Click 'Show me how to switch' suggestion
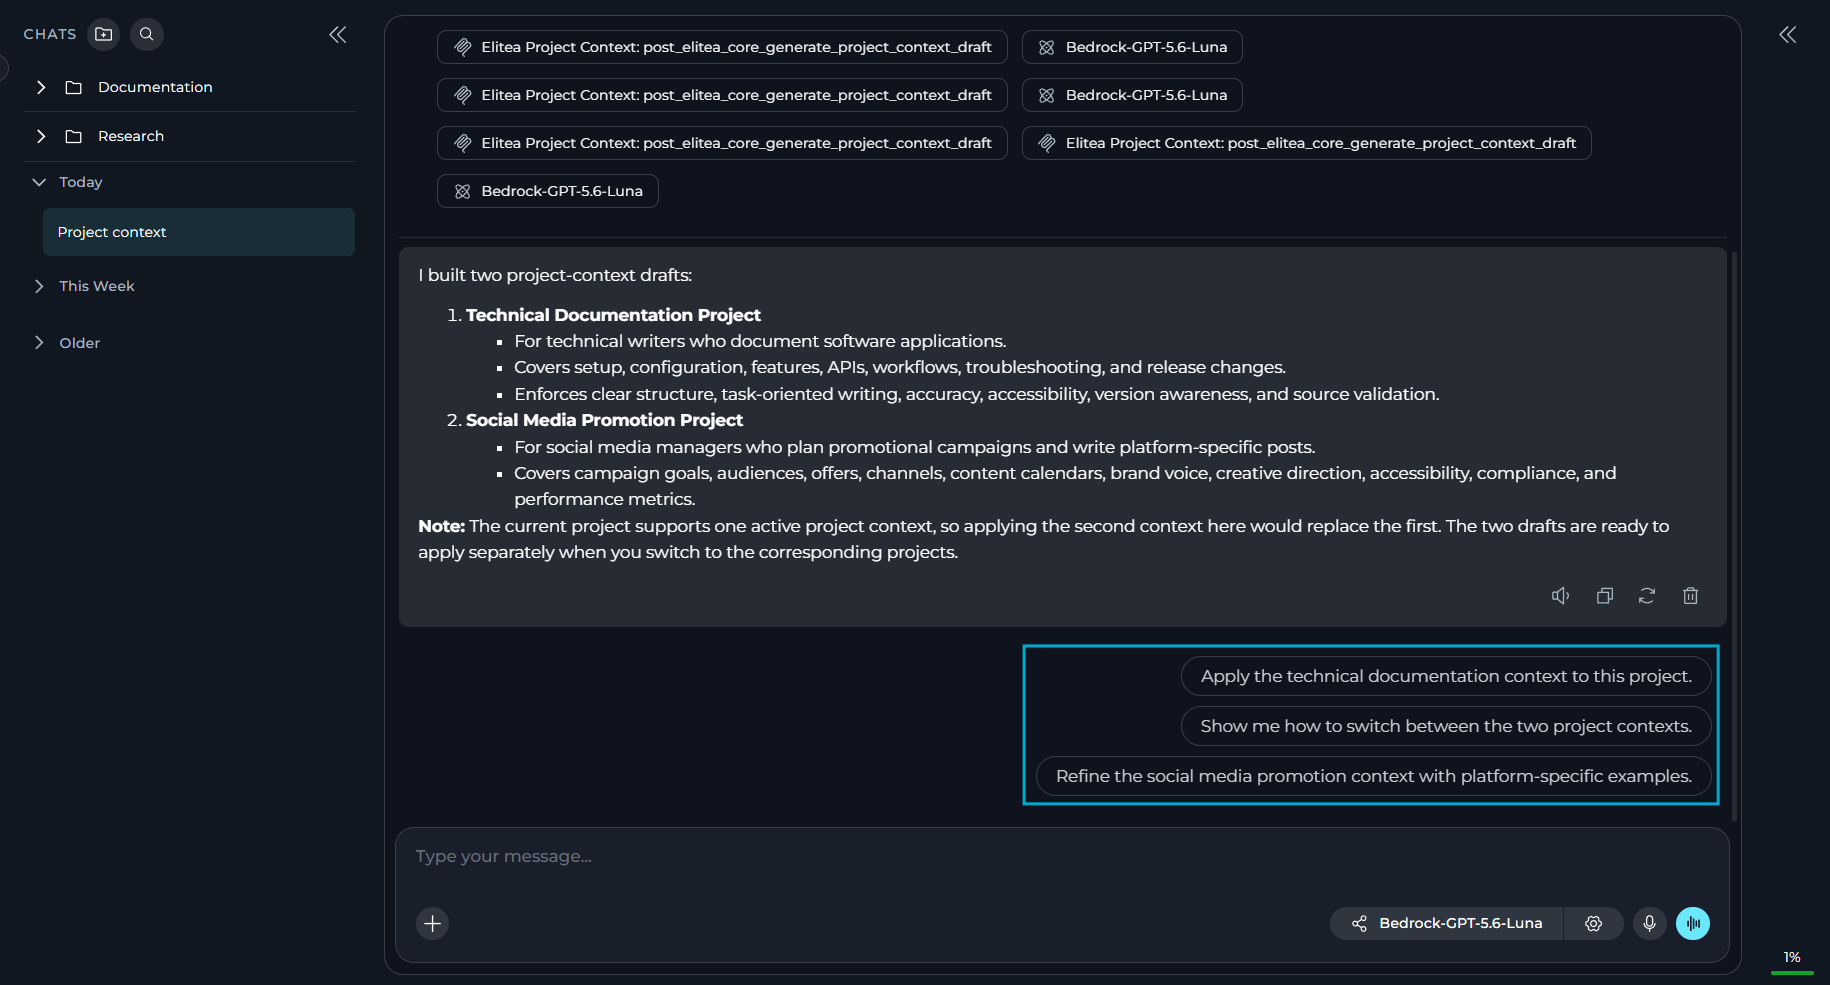 pyautogui.click(x=1446, y=726)
